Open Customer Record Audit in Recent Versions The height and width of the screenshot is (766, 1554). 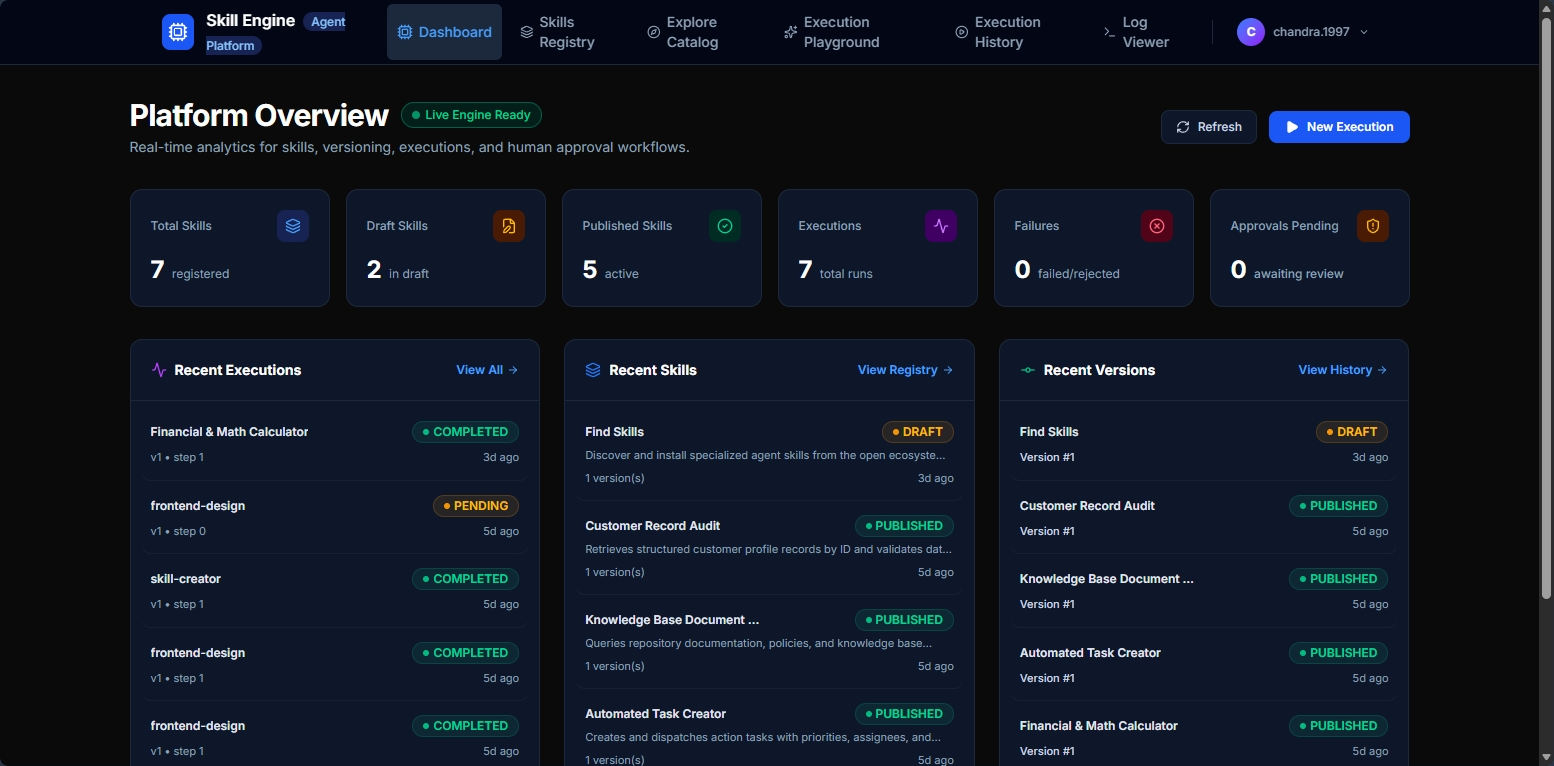[1204, 518]
